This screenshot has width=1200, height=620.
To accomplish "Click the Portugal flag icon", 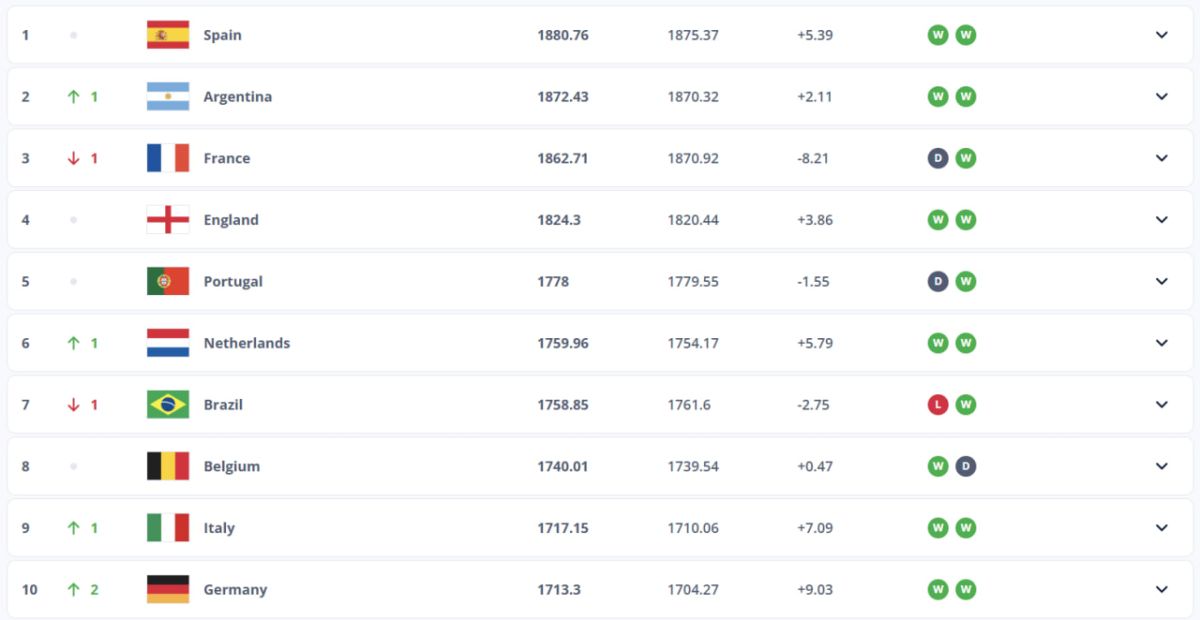I will [x=167, y=281].
